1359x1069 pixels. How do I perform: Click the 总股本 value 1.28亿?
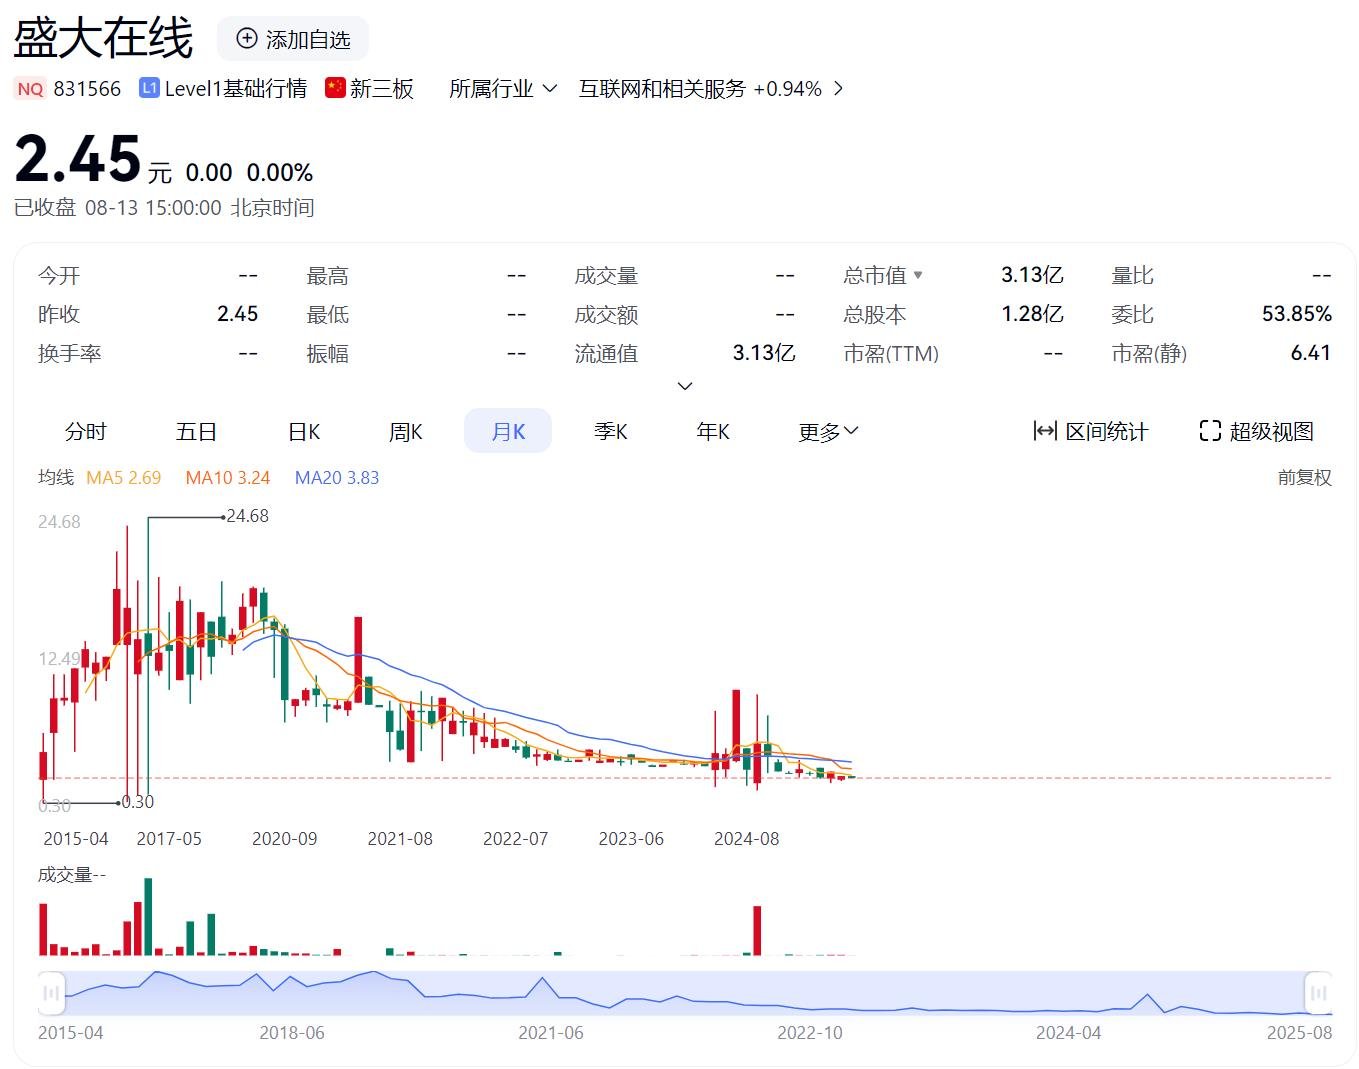point(1032,314)
